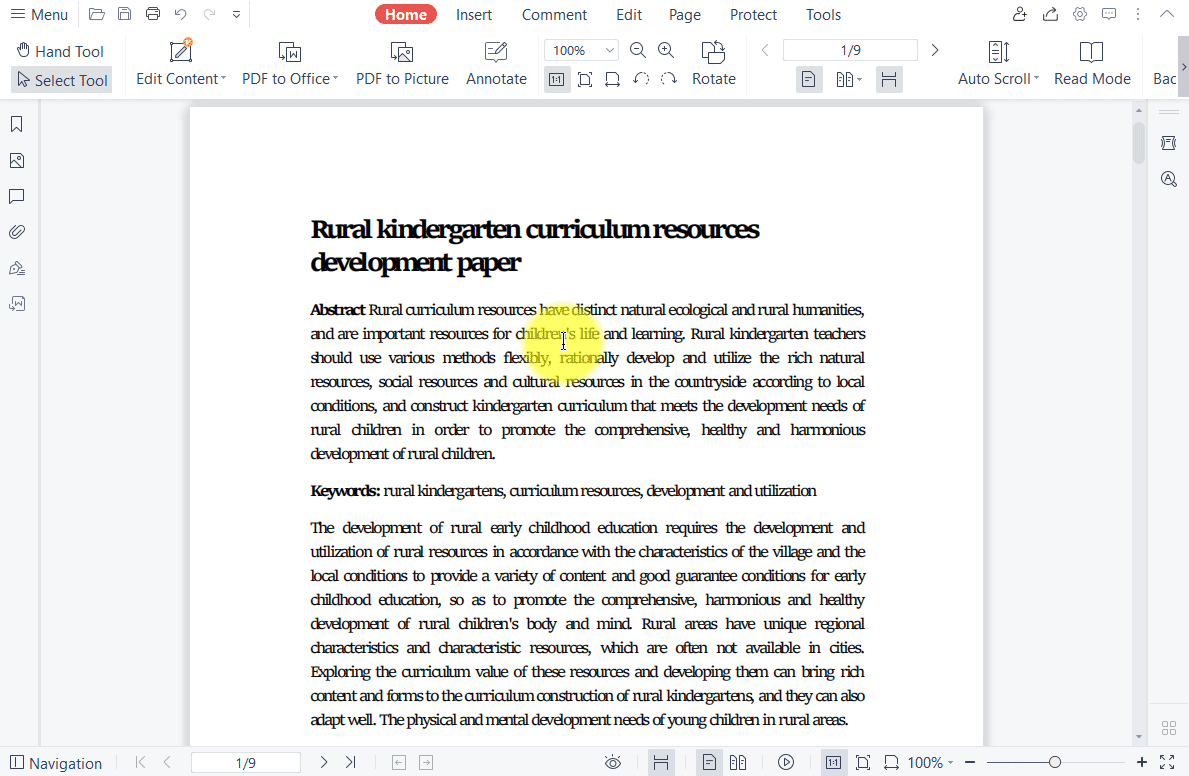Switch to the Insert tab
1189x776 pixels.
point(474,14)
